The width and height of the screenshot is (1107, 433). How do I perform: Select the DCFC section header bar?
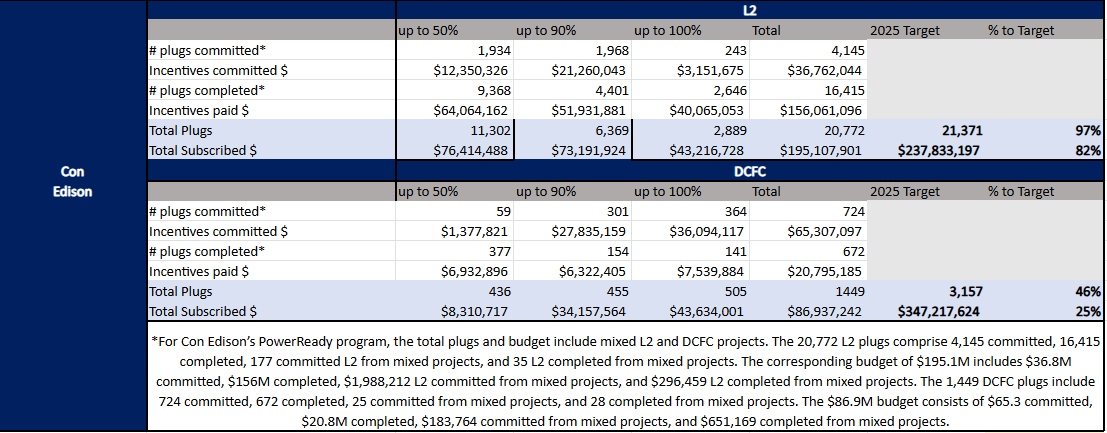(625, 171)
